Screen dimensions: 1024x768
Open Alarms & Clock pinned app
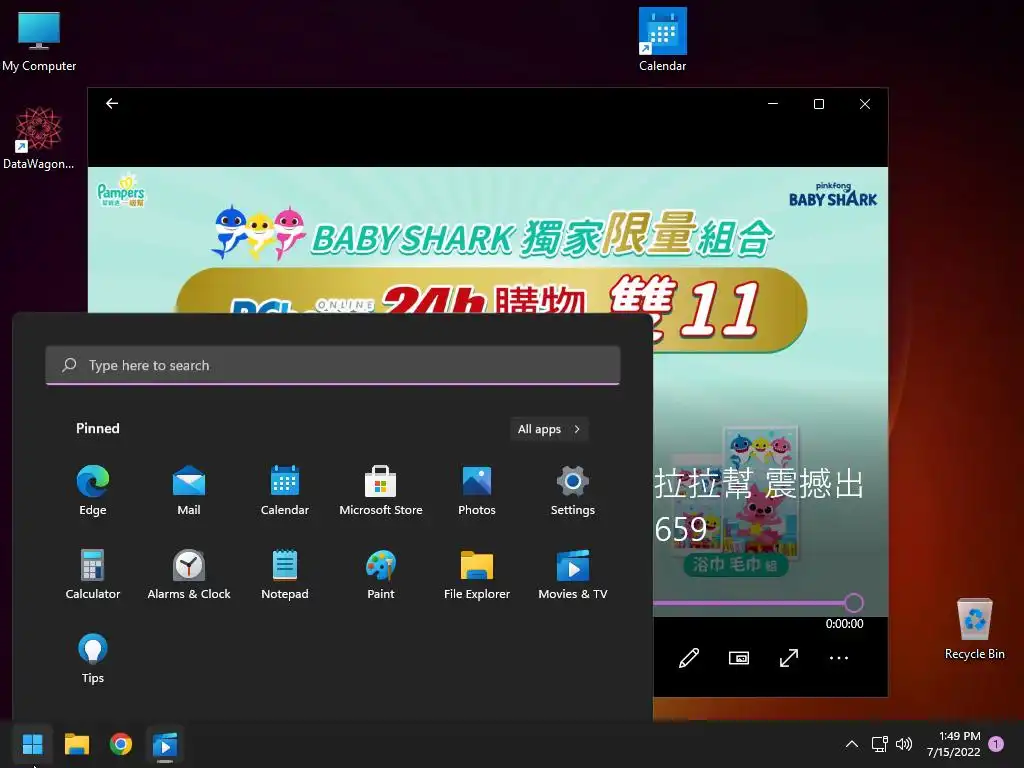(x=189, y=575)
